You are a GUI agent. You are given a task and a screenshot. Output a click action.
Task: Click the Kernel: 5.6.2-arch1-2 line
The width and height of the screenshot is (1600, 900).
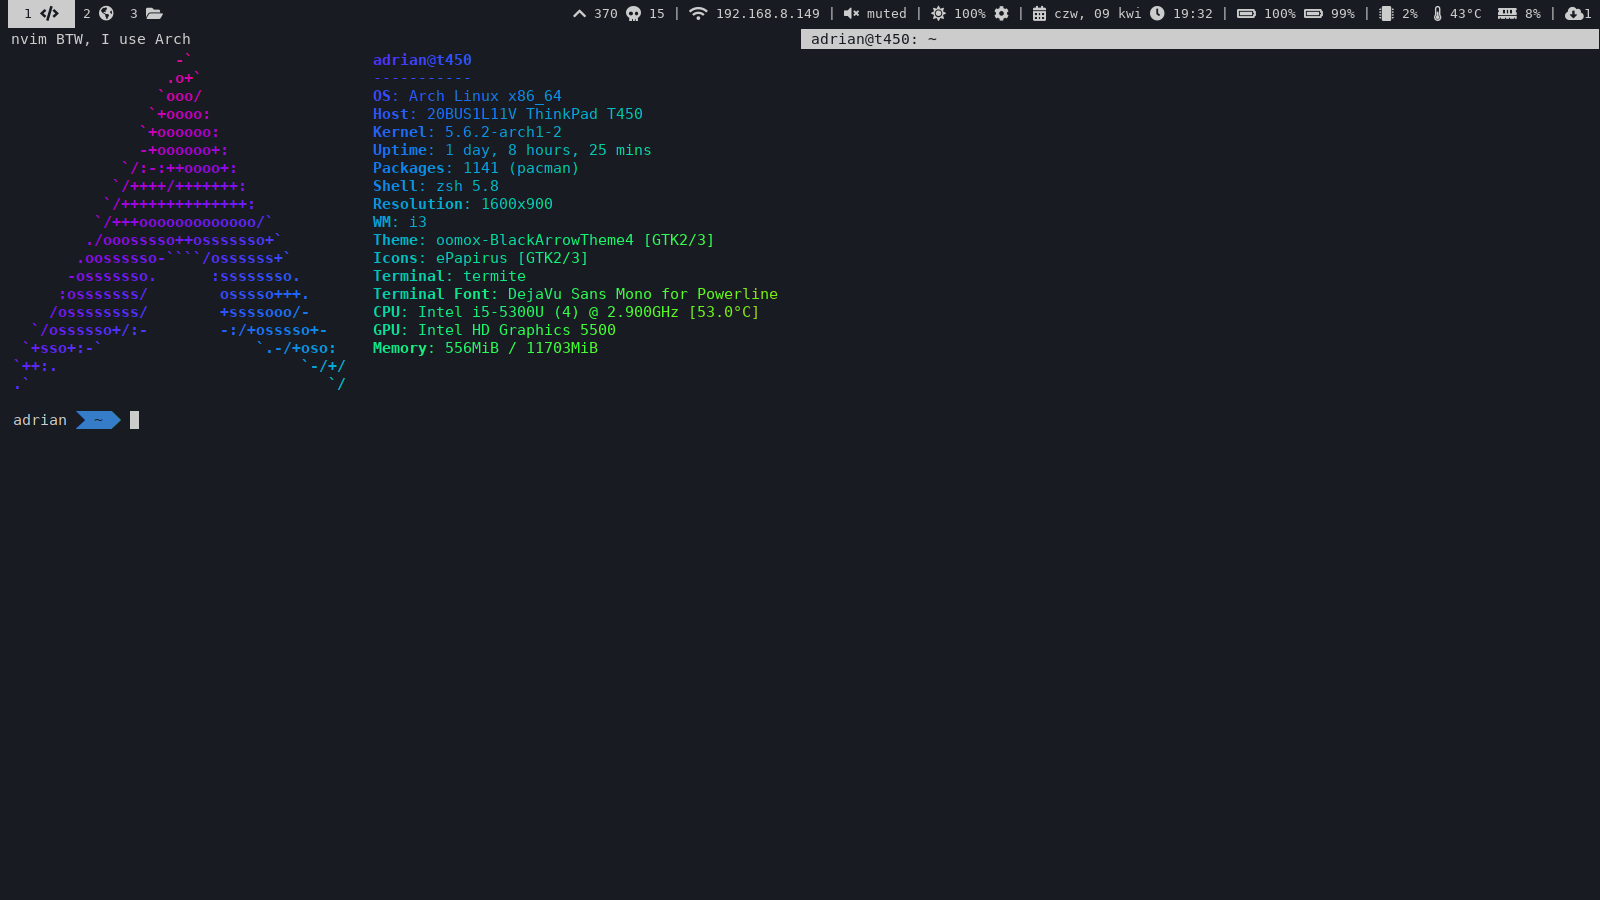(467, 132)
